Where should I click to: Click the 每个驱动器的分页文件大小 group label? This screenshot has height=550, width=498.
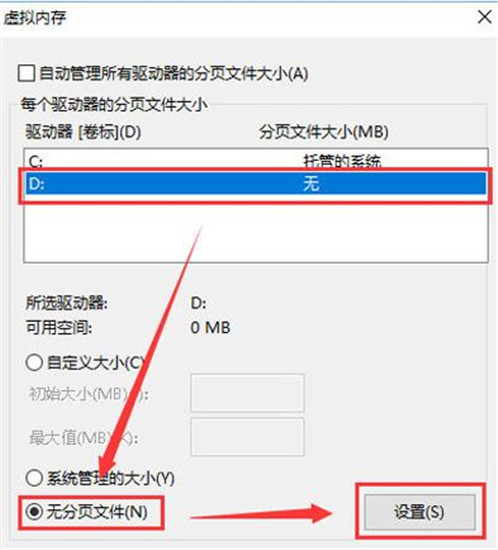tap(114, 105)
